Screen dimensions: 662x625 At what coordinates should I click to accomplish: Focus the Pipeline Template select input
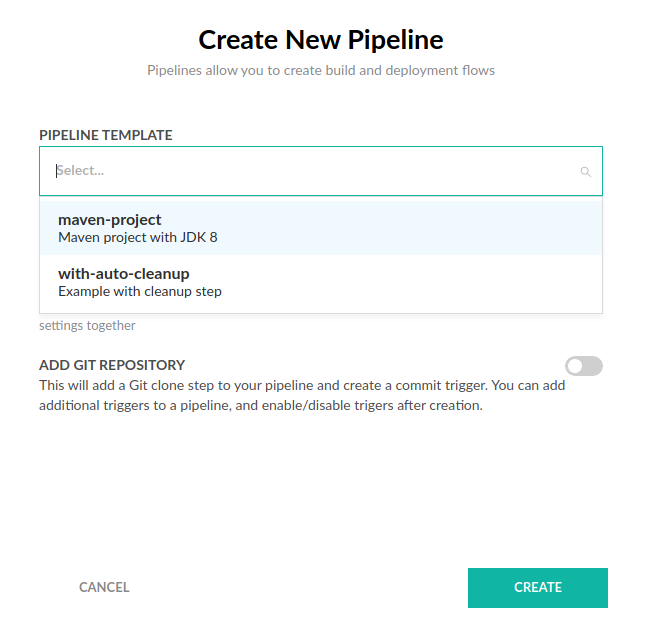pyautogui.click(x=310, y=171)
